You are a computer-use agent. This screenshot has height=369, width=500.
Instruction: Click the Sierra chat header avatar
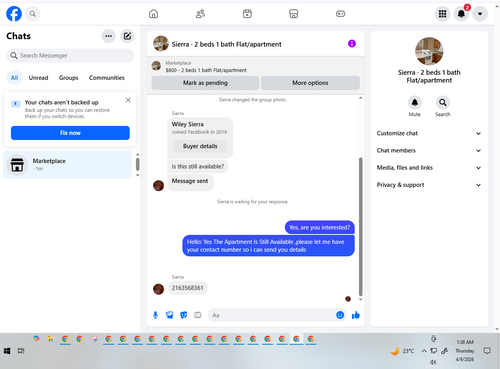click(x=161, y=44)
